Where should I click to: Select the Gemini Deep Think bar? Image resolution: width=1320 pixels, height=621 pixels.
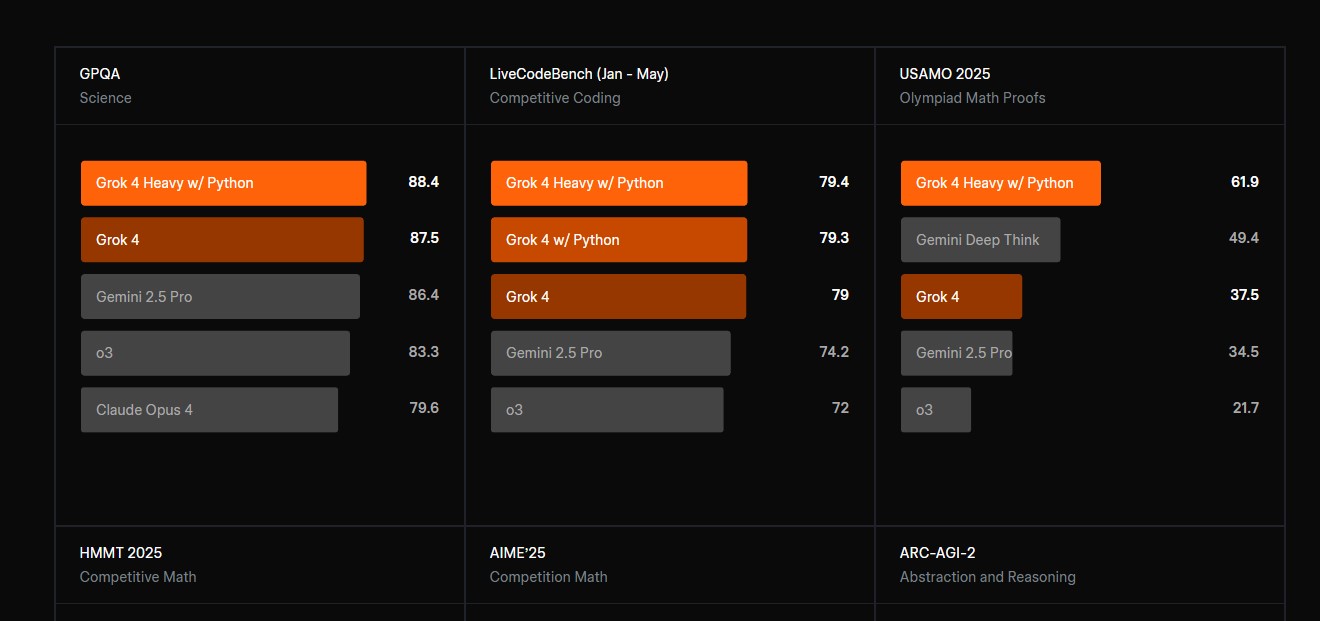pyautogui.click(x=981, y=240)
